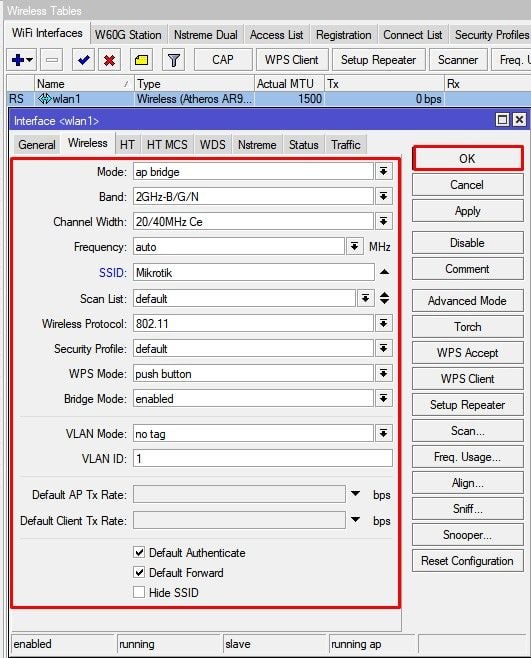Screen dimensions: 531x658
Task: Click the minus remove icon in toolbar
Action: click(x=52, y=60)
